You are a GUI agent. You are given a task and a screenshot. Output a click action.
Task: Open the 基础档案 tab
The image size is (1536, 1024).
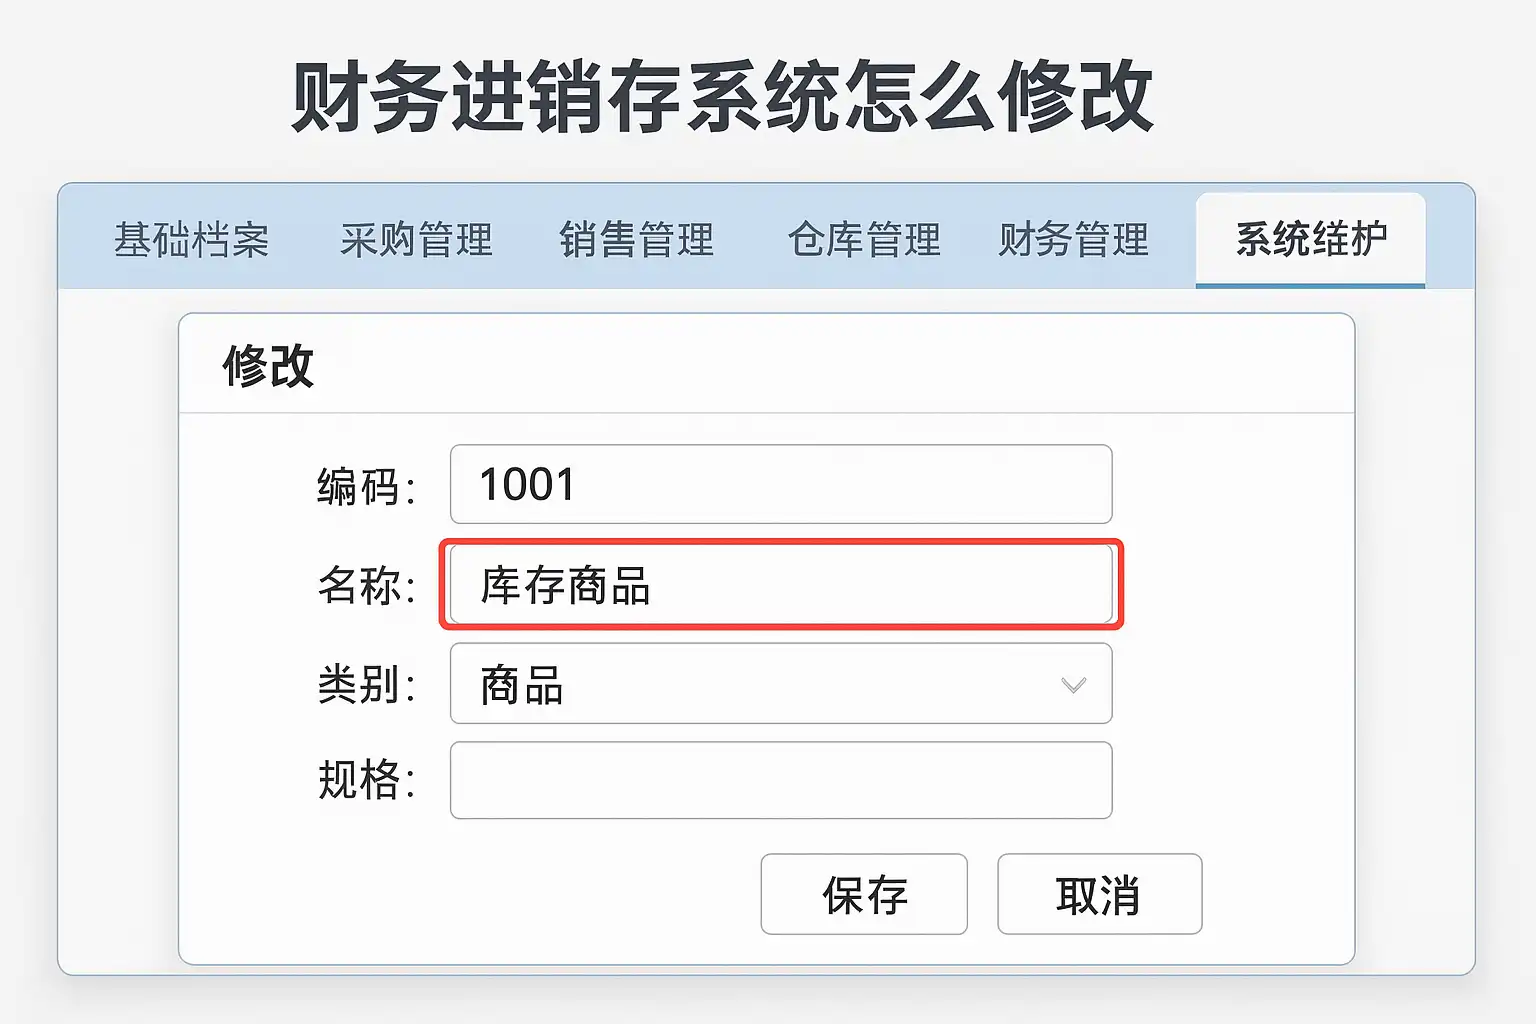[x=191, y=240]
